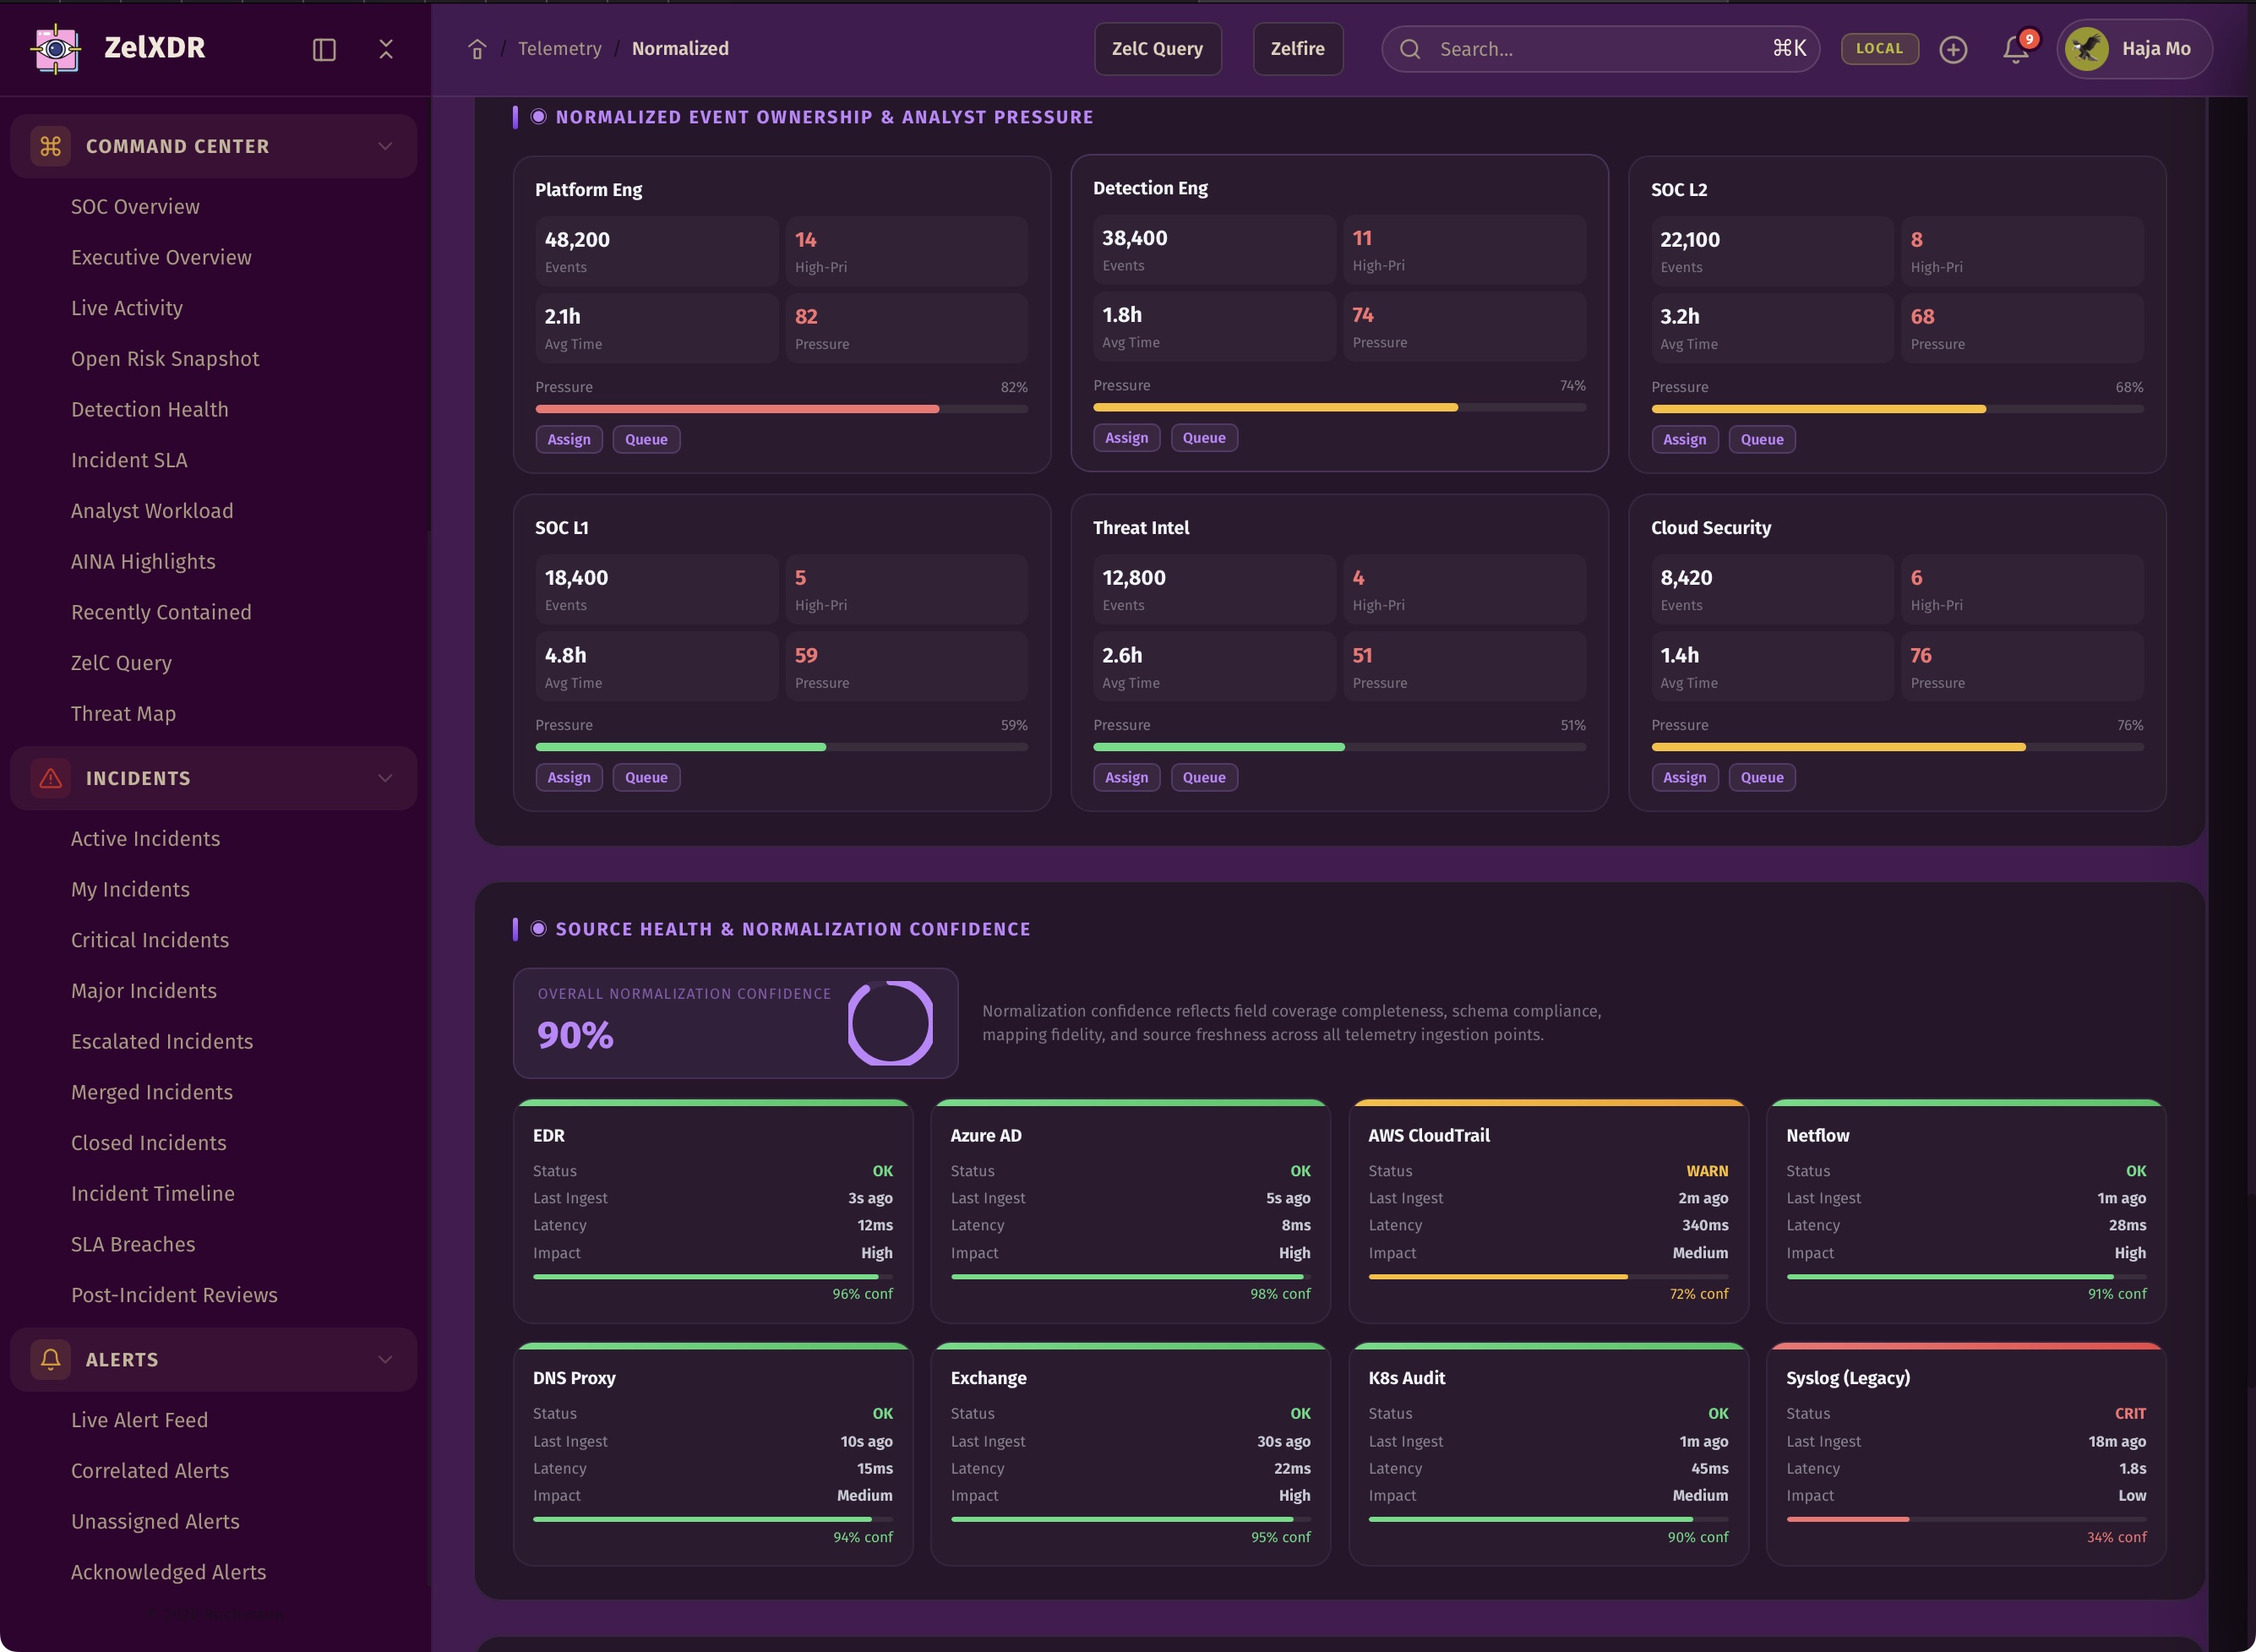Image resolution: width=2256 pixels, height=1652 pixels.
Task: Open Analyst Workload in sidebar
Action: 152,511
